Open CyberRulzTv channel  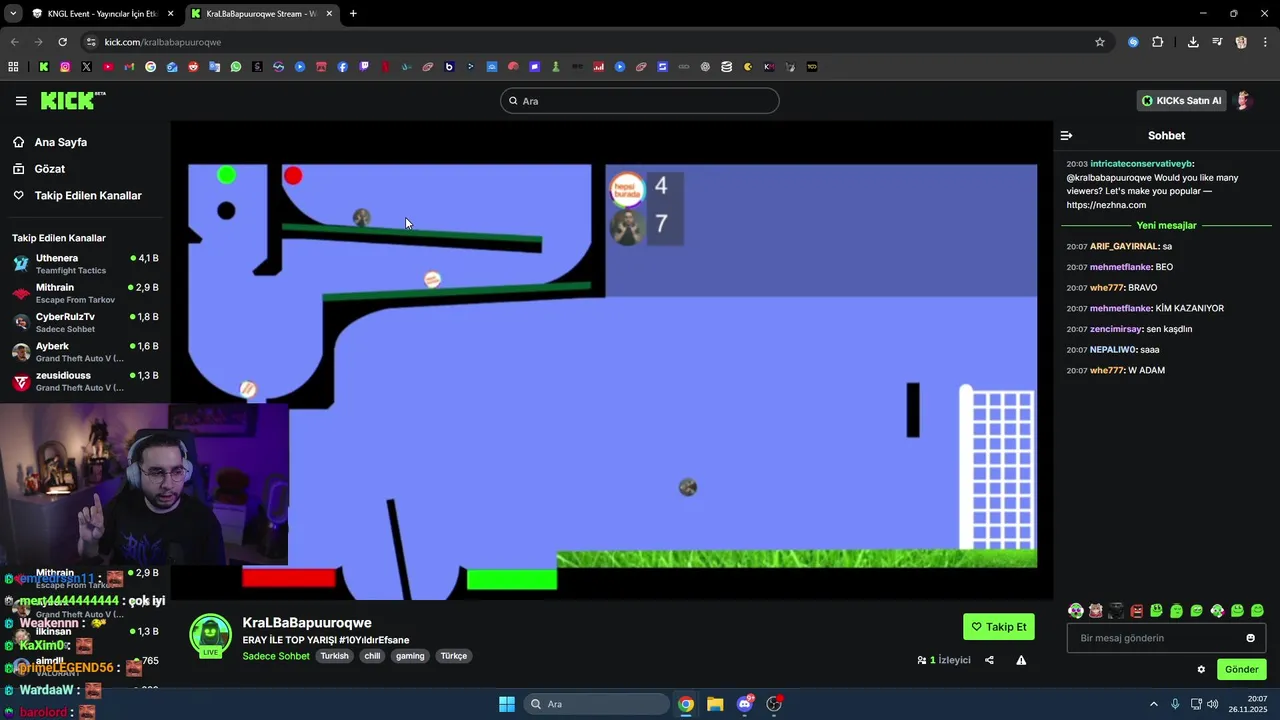click(85, 322)
